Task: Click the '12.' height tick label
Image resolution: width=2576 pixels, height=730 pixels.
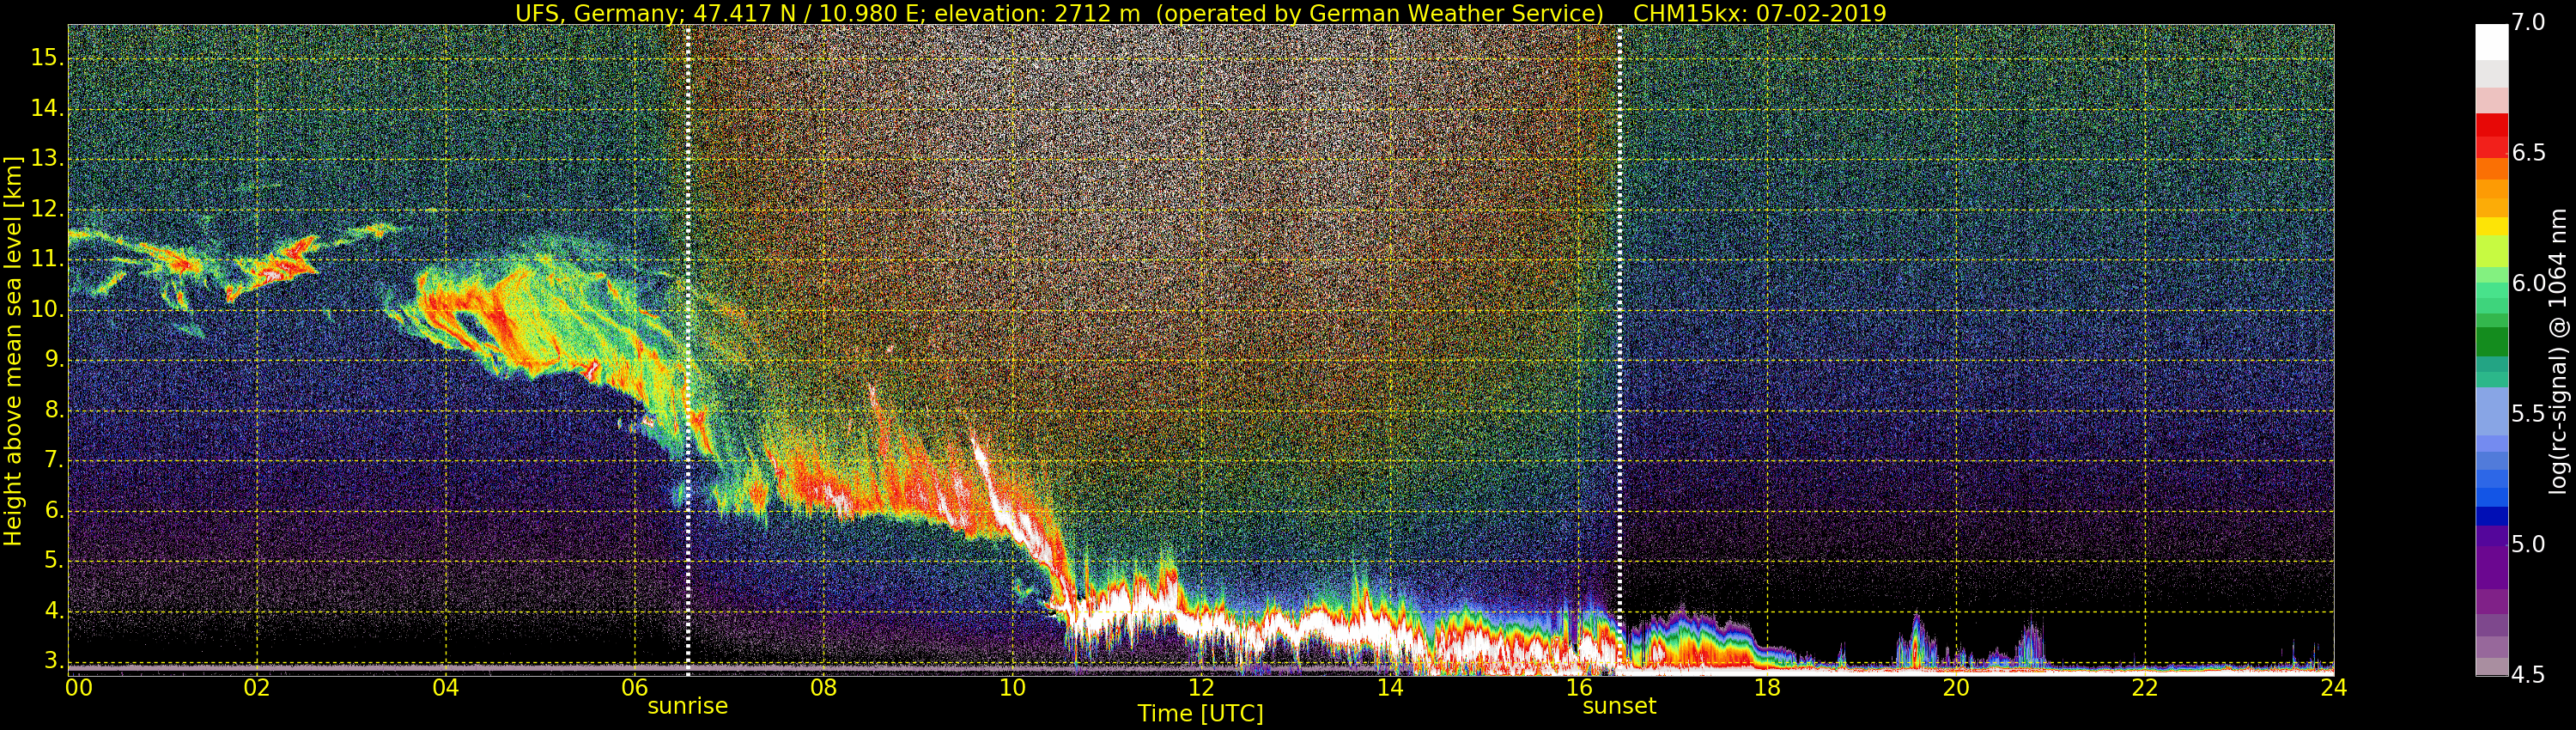Action: point(47,209)
